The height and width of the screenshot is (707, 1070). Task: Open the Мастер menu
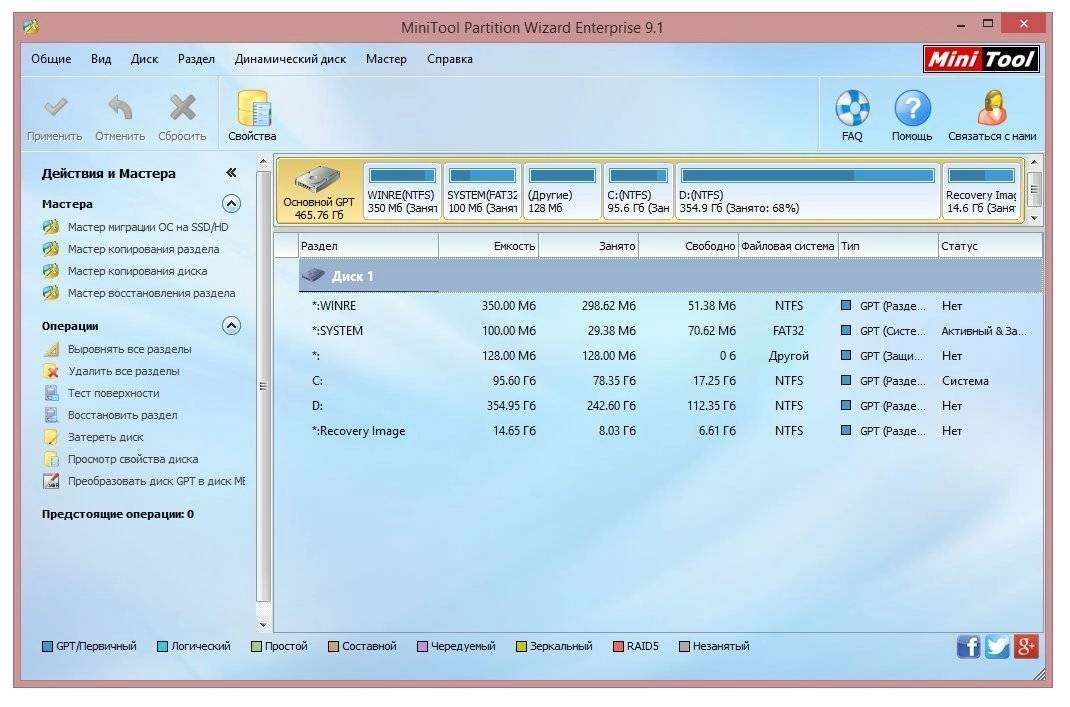coord(386,59)
